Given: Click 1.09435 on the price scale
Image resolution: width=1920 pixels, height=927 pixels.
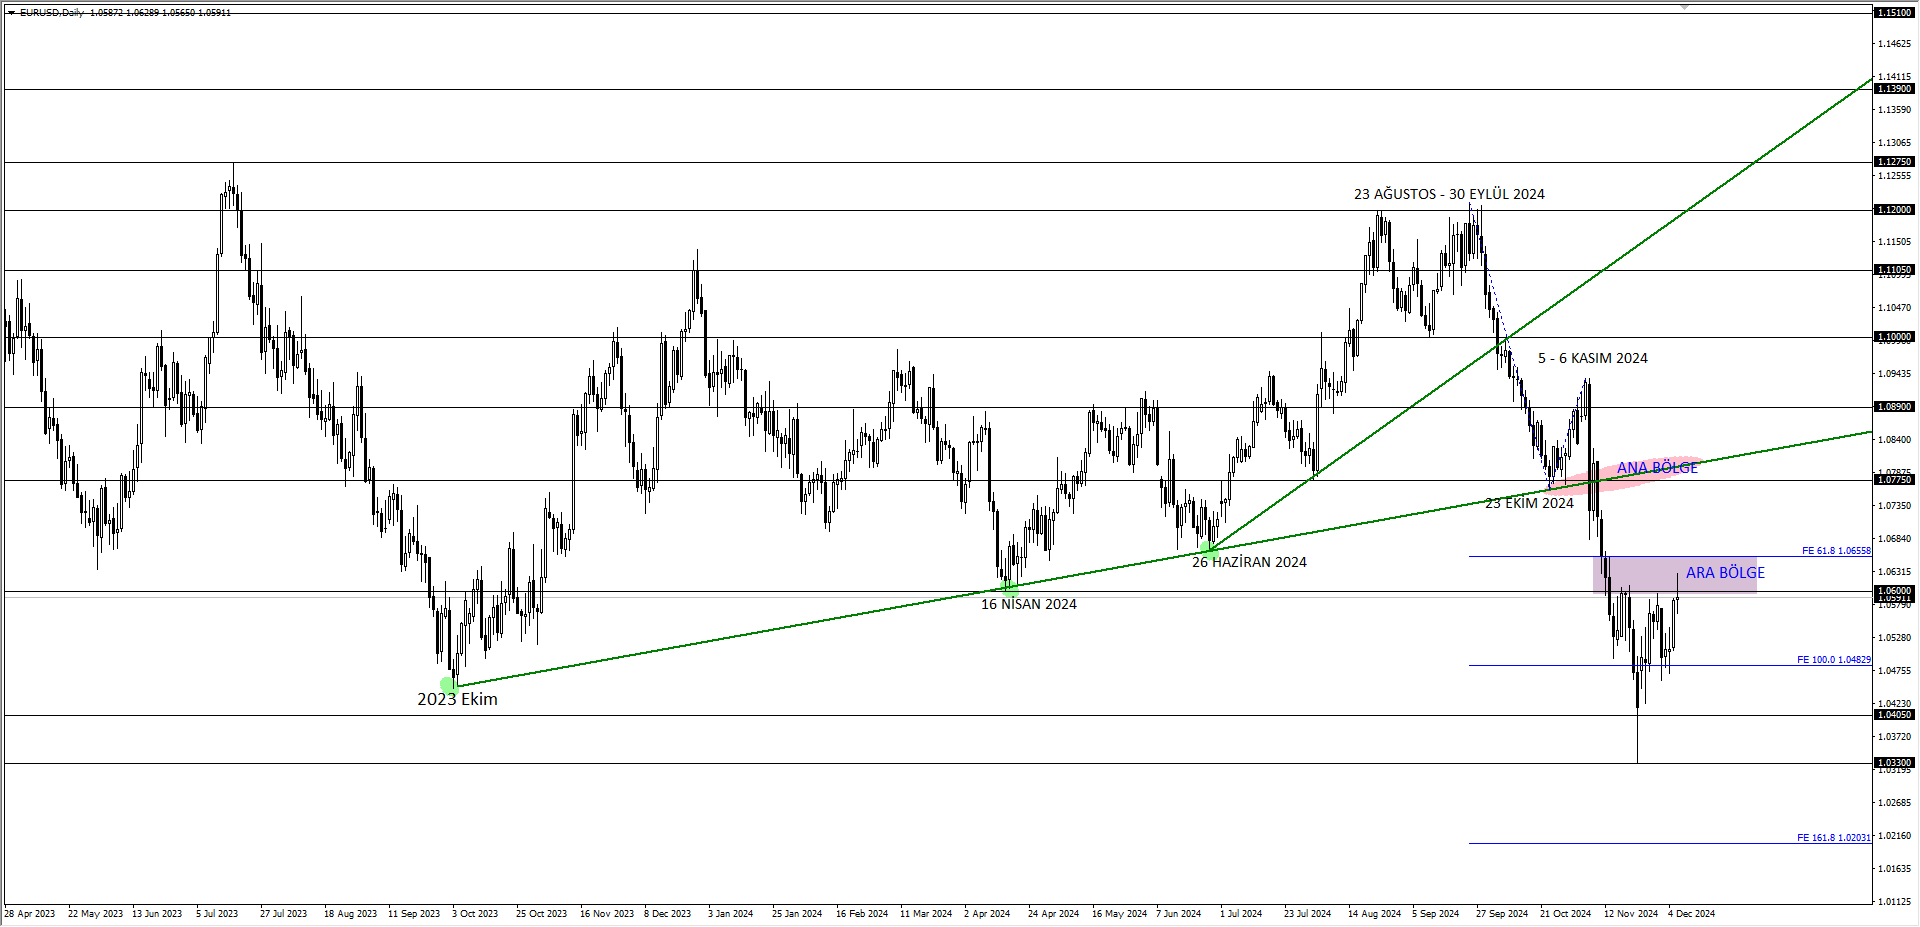Looking at the screenshot, I should click(1895, 374).
